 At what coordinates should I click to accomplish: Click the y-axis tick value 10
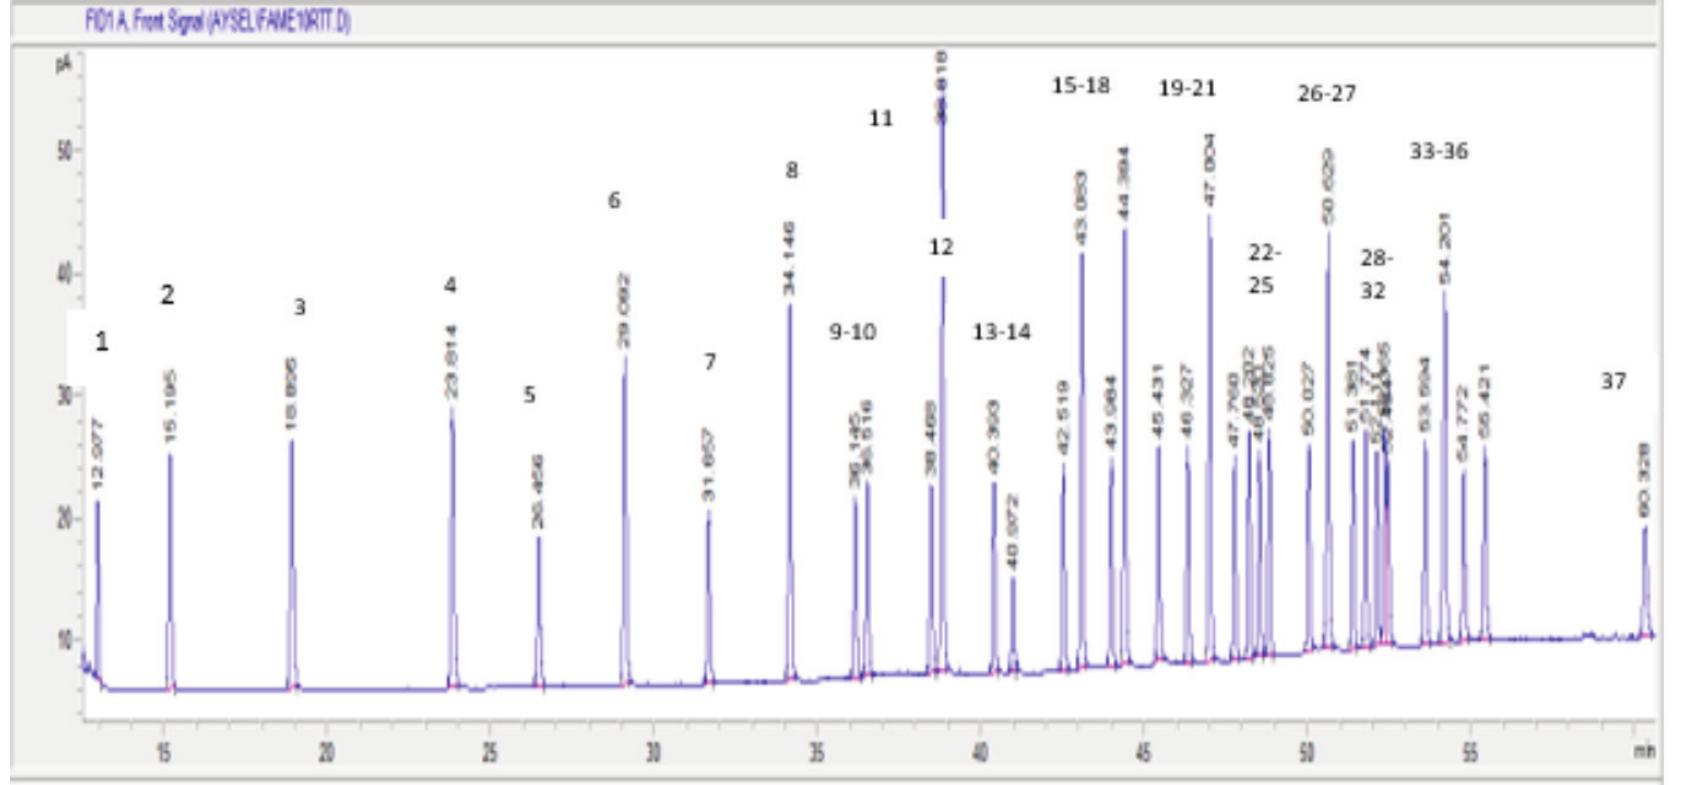pyautogui.click(x=65, y=640)
